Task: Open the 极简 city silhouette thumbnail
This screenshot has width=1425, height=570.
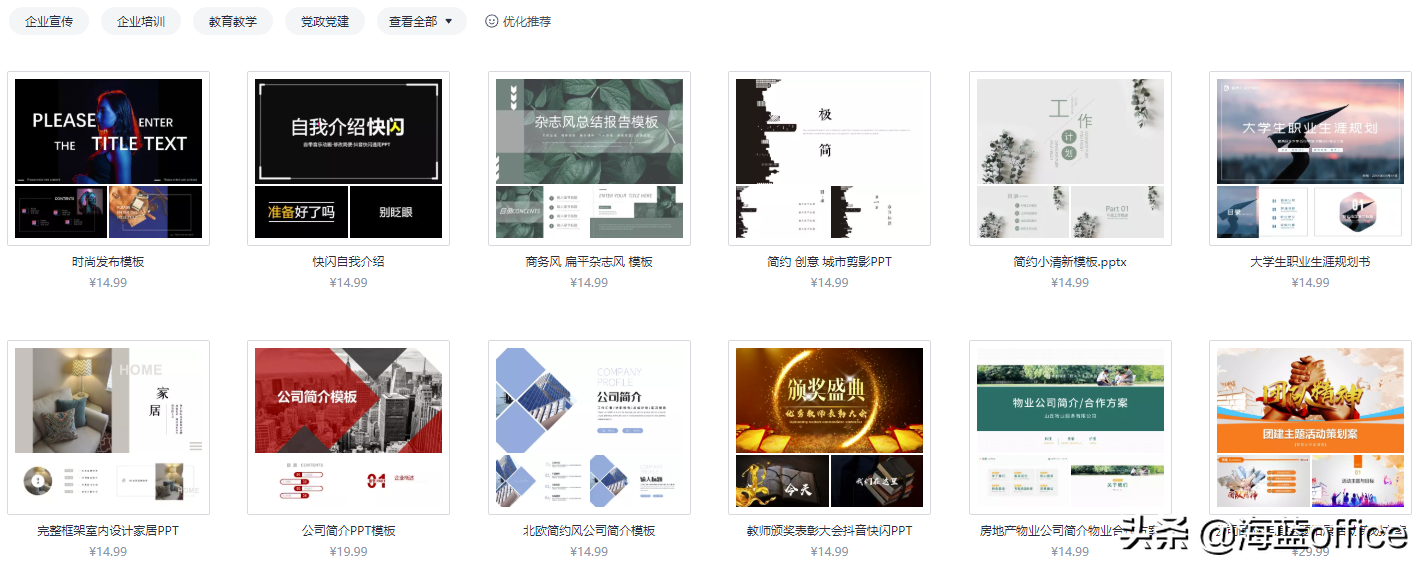Action: click(829, 158)
